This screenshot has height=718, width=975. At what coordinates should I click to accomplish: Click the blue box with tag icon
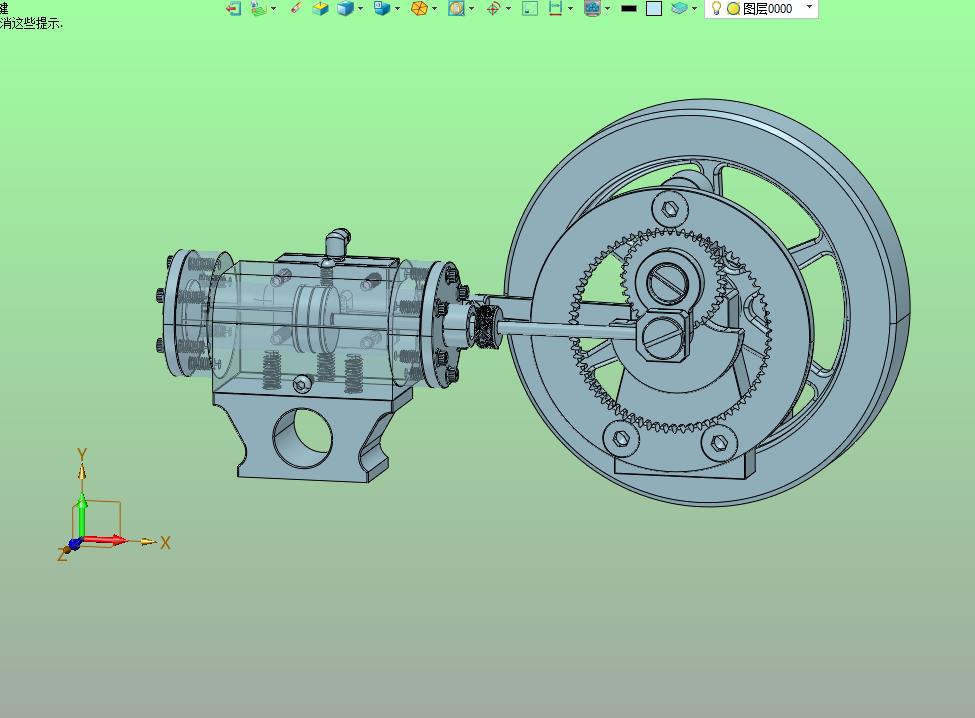pyautogui.click(x=382, y=8)
